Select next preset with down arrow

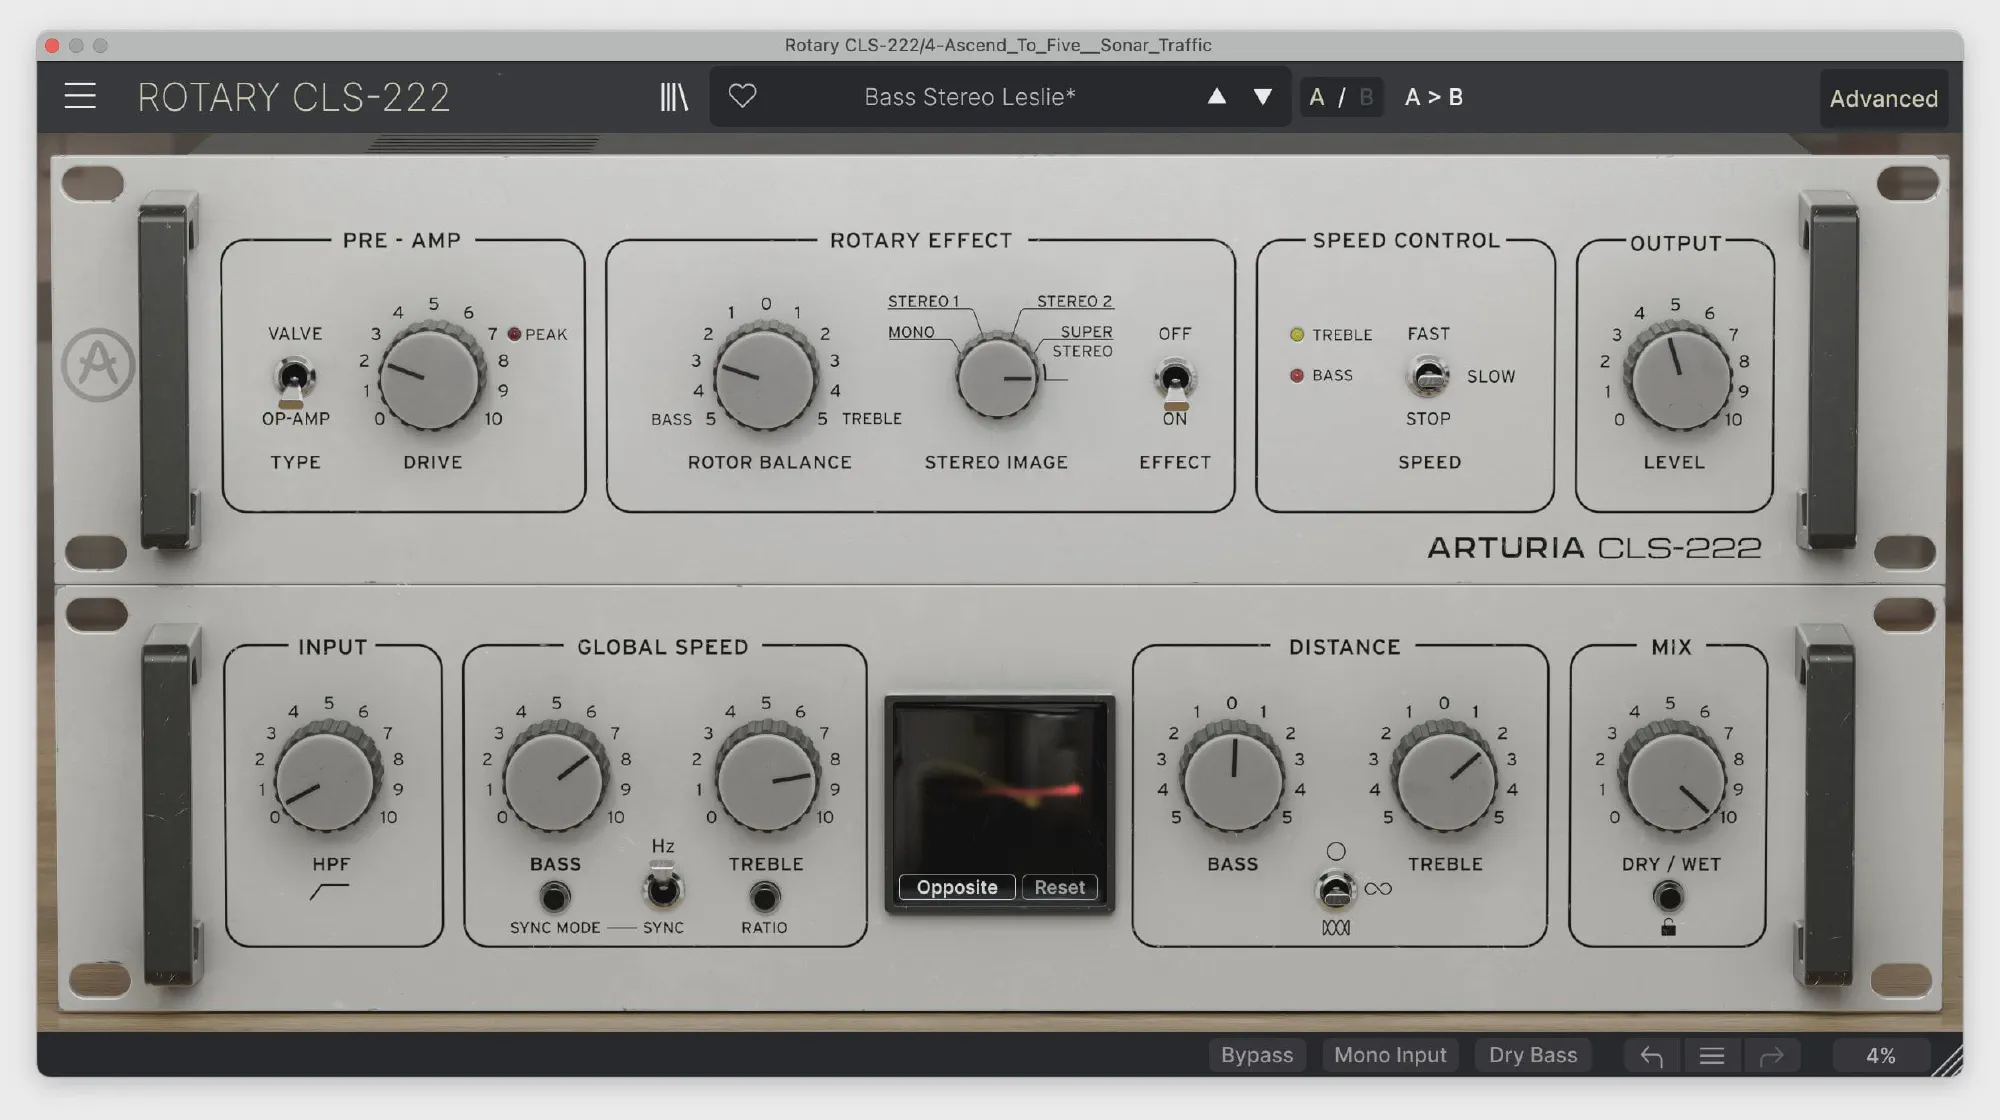(1263, 97)
